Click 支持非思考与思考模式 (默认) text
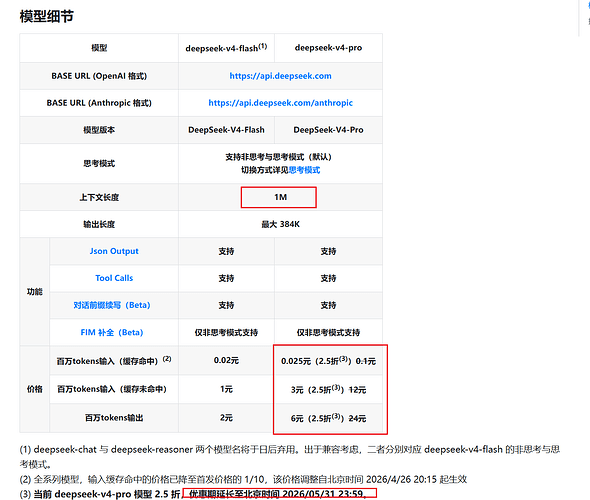The height and width of the screenshot is (500, 590). point(278,157)
